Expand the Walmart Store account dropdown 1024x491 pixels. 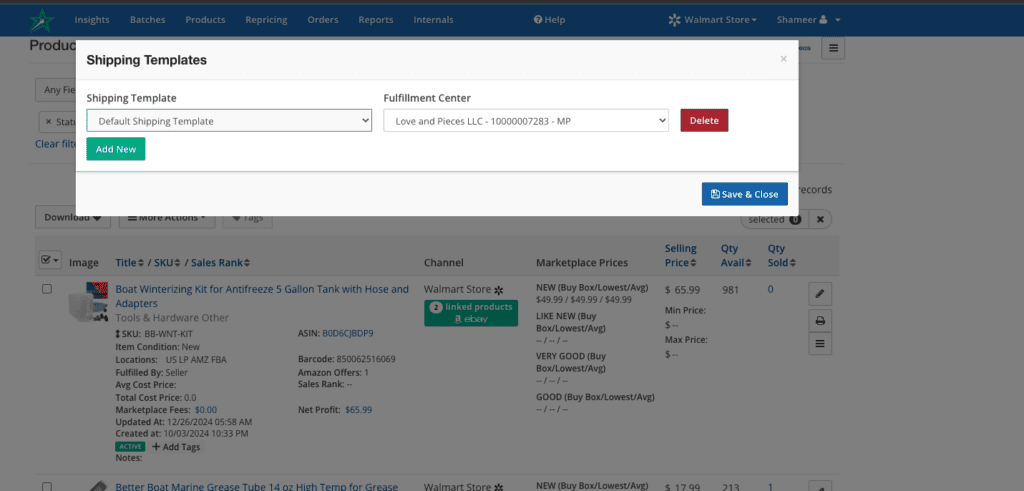click(712, 20)
